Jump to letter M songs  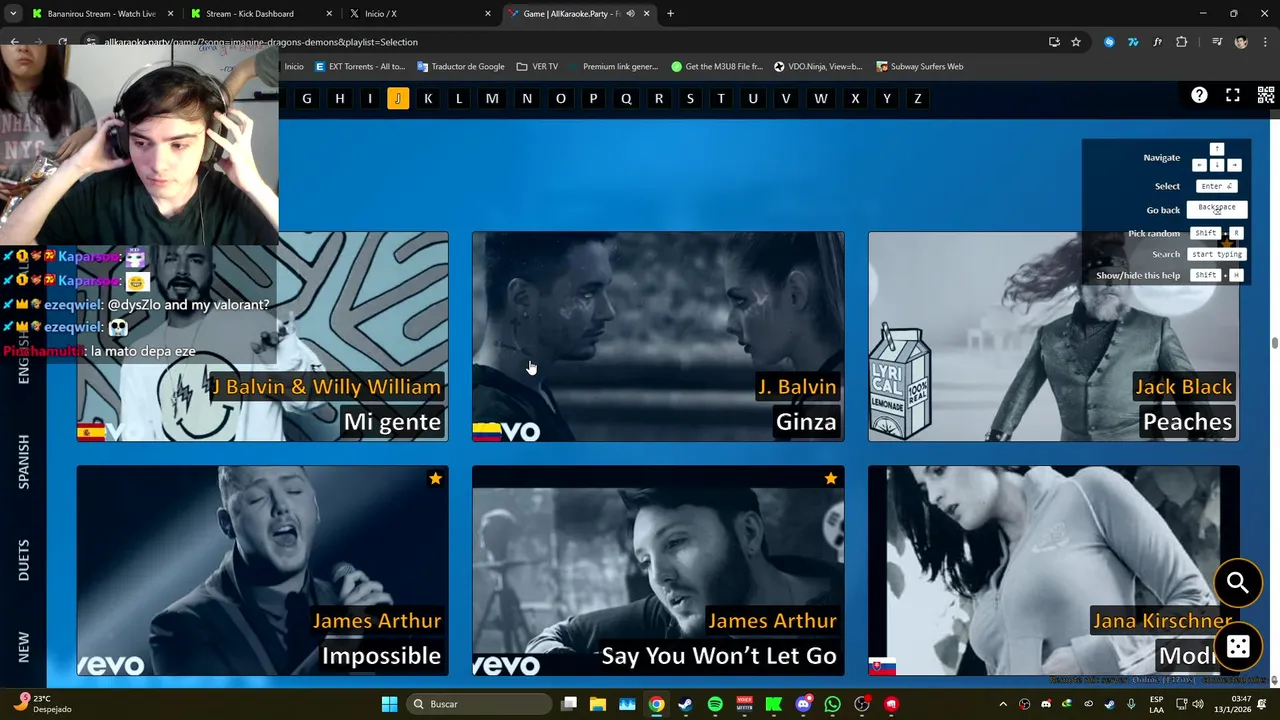tap(492, 98)
